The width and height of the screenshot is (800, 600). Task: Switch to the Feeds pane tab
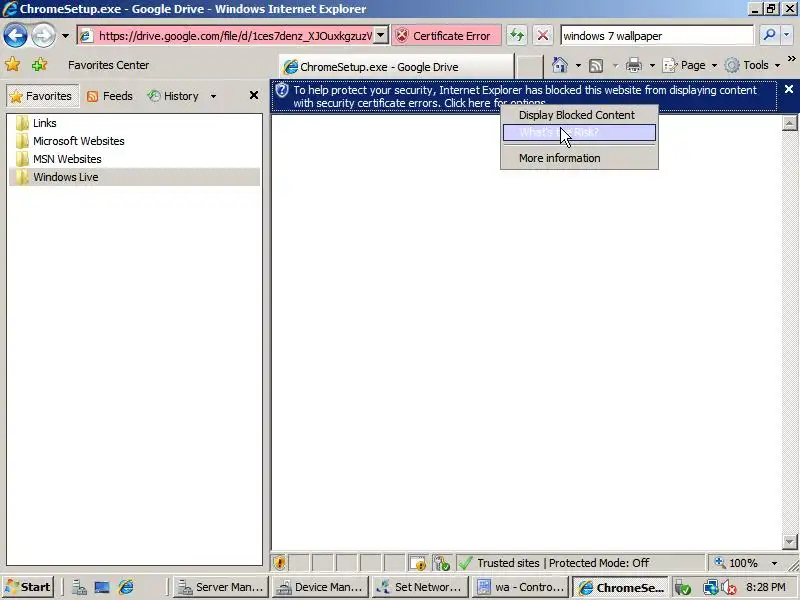point(110,96)
